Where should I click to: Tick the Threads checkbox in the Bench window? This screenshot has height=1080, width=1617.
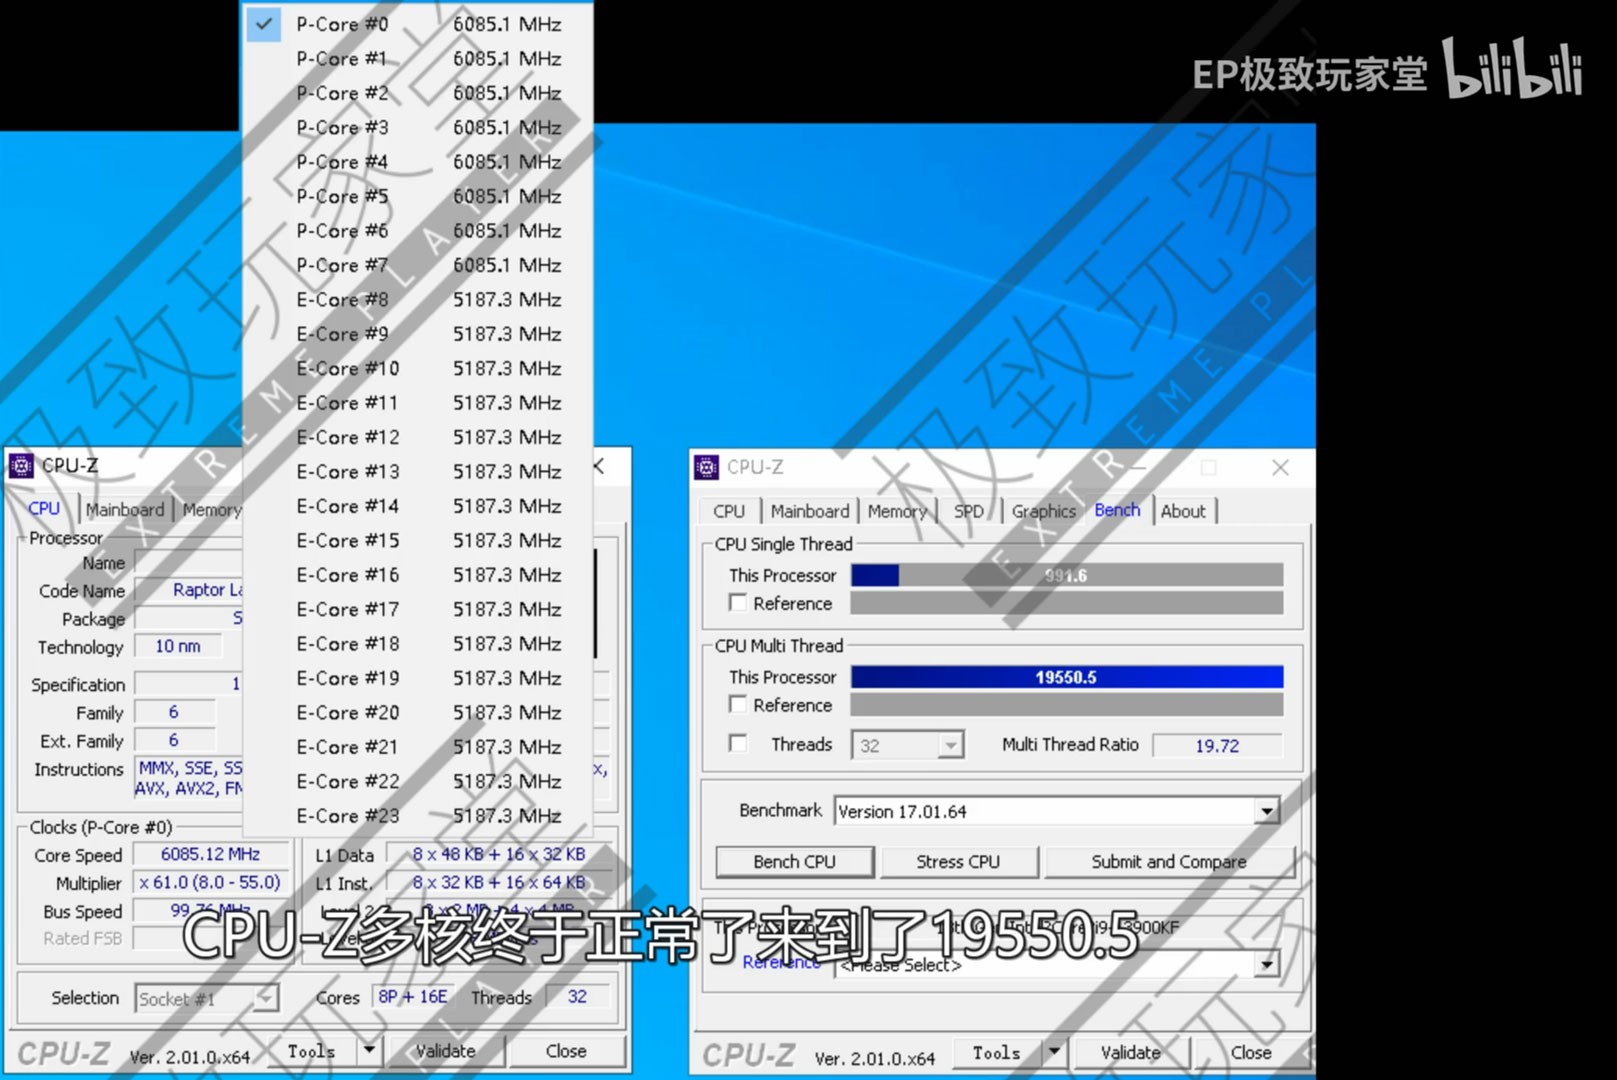[x=738, y=744]
